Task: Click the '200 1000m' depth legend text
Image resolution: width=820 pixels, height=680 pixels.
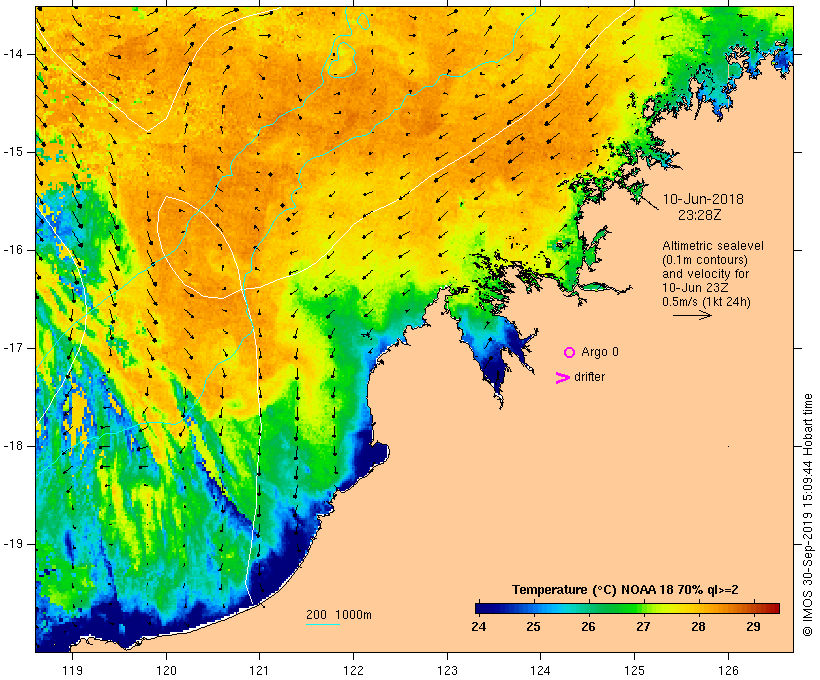Action: coord(339,615)
